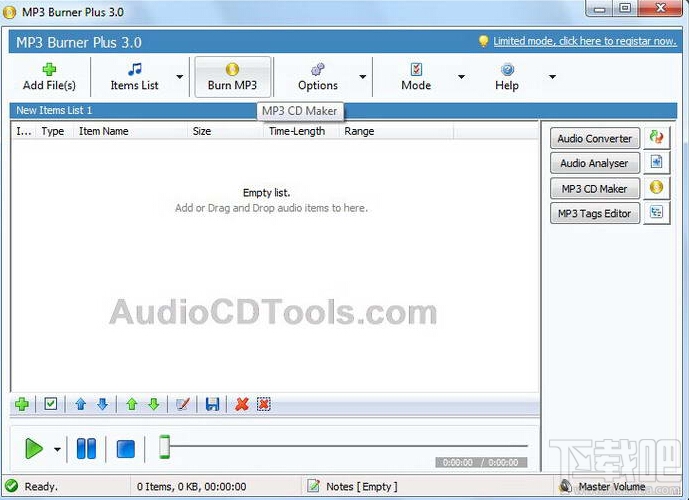
Task: Open the Audio Converter tool
Action: tap(595, 138)
